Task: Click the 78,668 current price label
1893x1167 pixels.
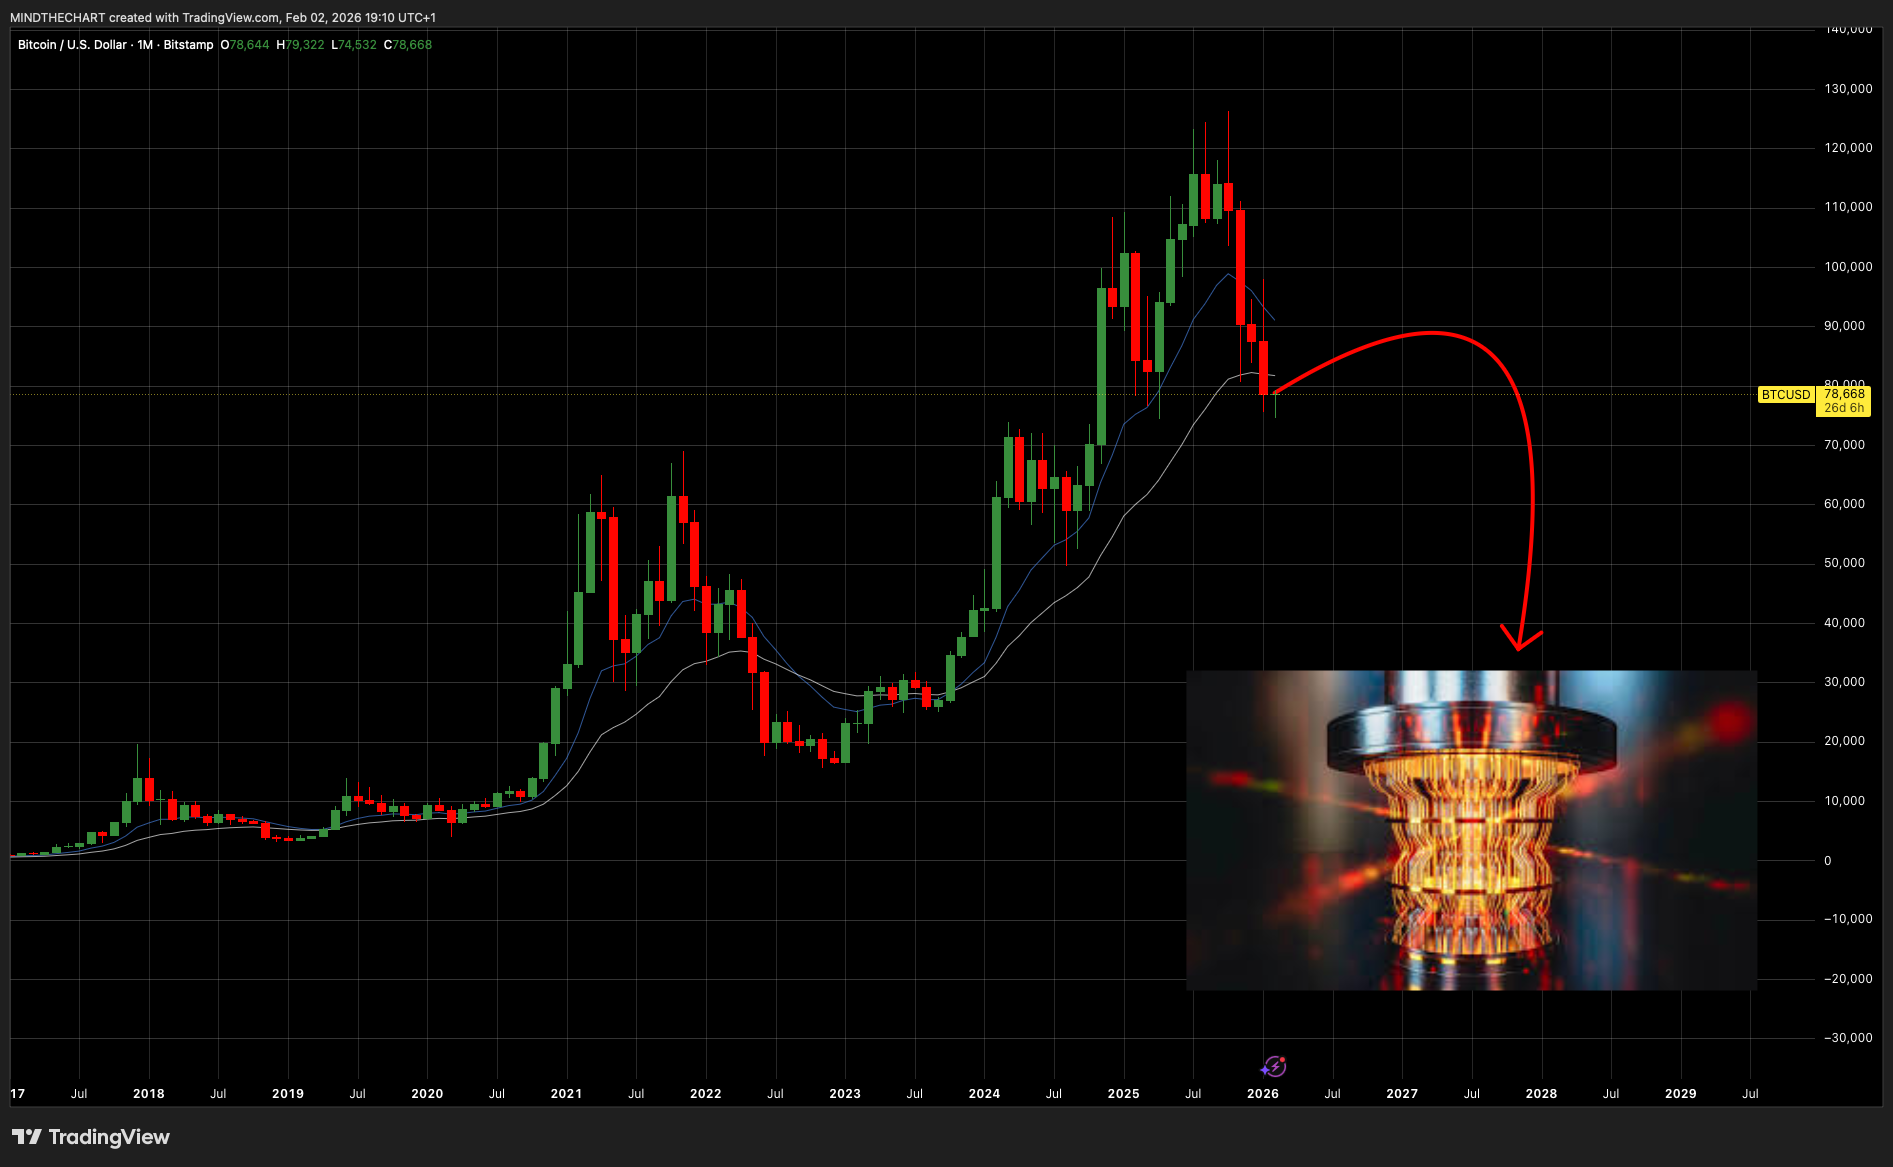Action: click(1843, 394)
